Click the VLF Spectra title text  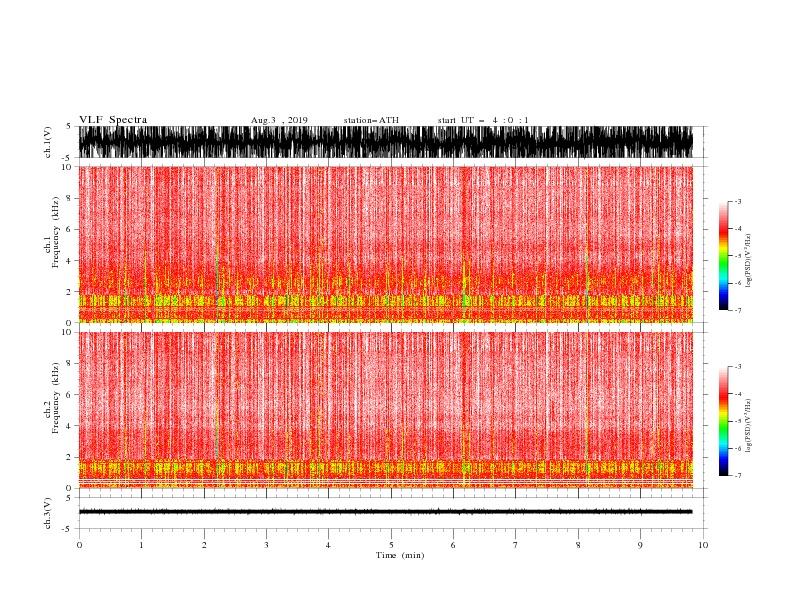point(113,120)
